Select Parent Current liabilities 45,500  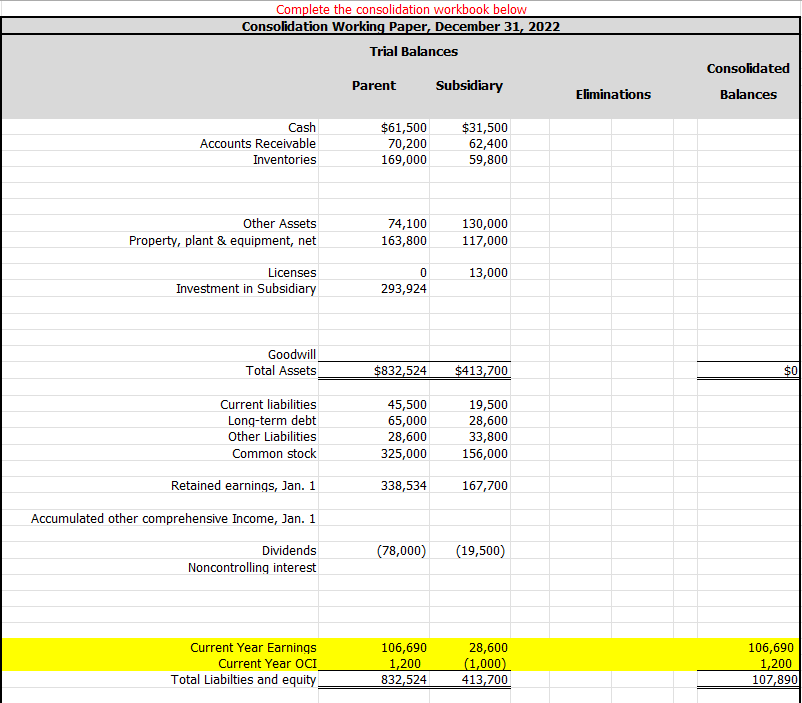coord(407,405)
